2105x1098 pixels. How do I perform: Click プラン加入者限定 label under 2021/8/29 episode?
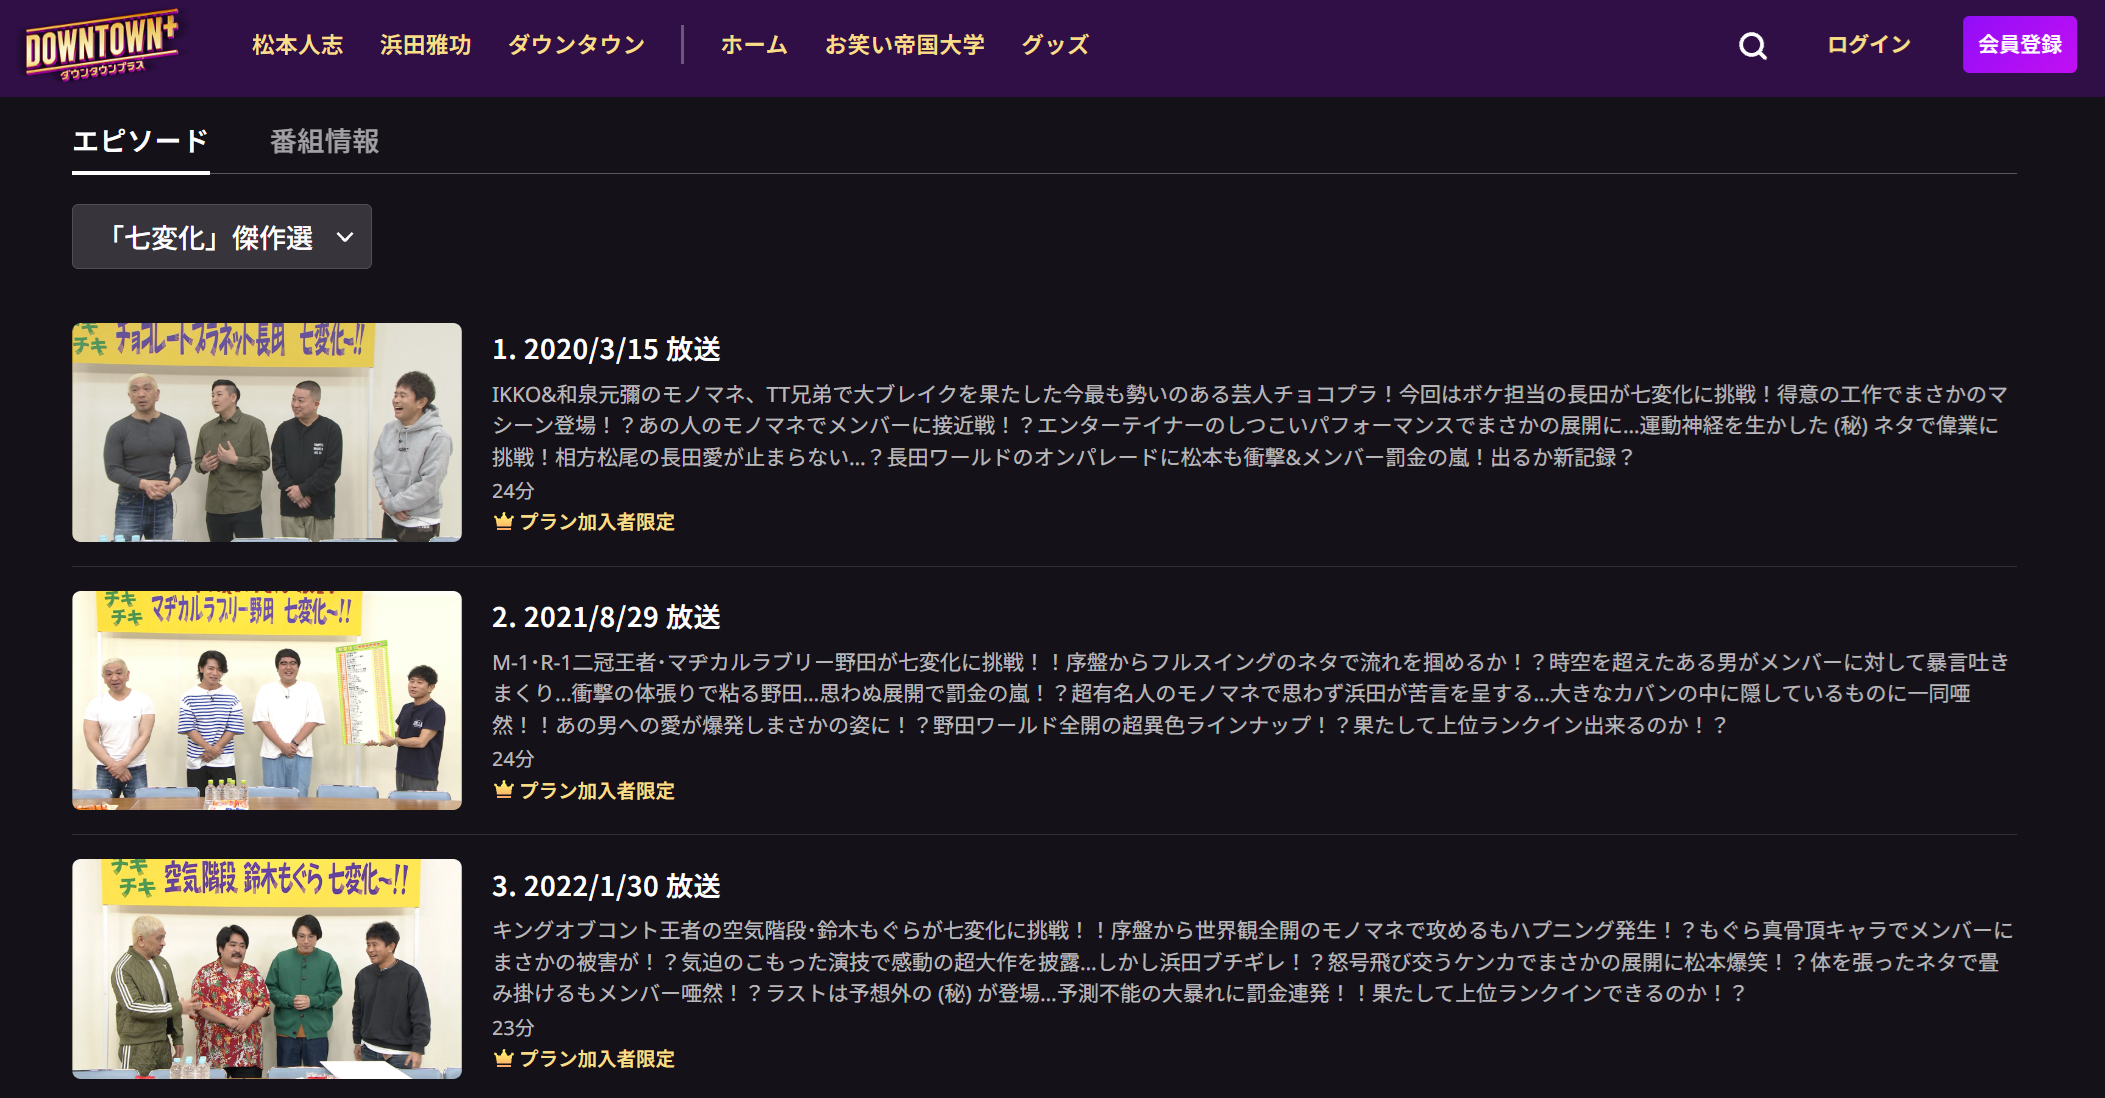[x=597, y=791]
